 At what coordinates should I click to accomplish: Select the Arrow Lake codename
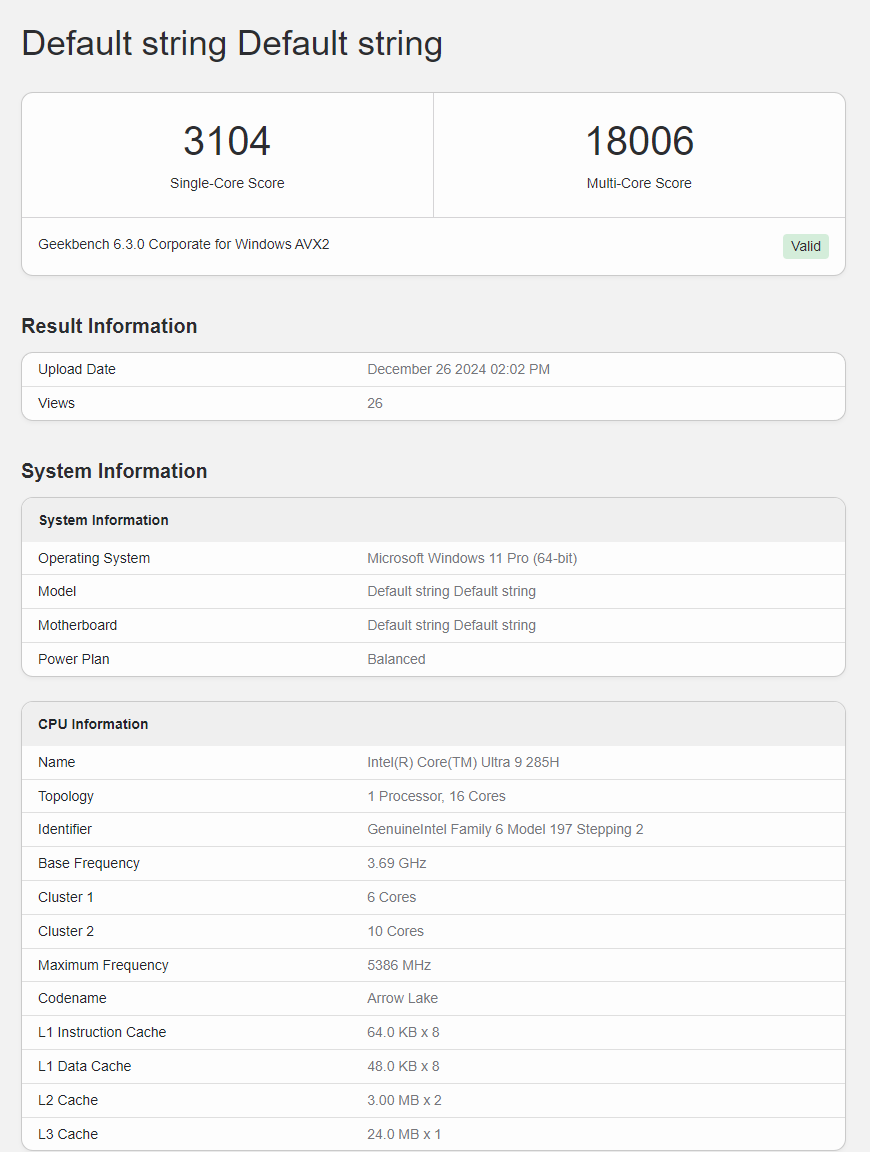click(402, 998)
